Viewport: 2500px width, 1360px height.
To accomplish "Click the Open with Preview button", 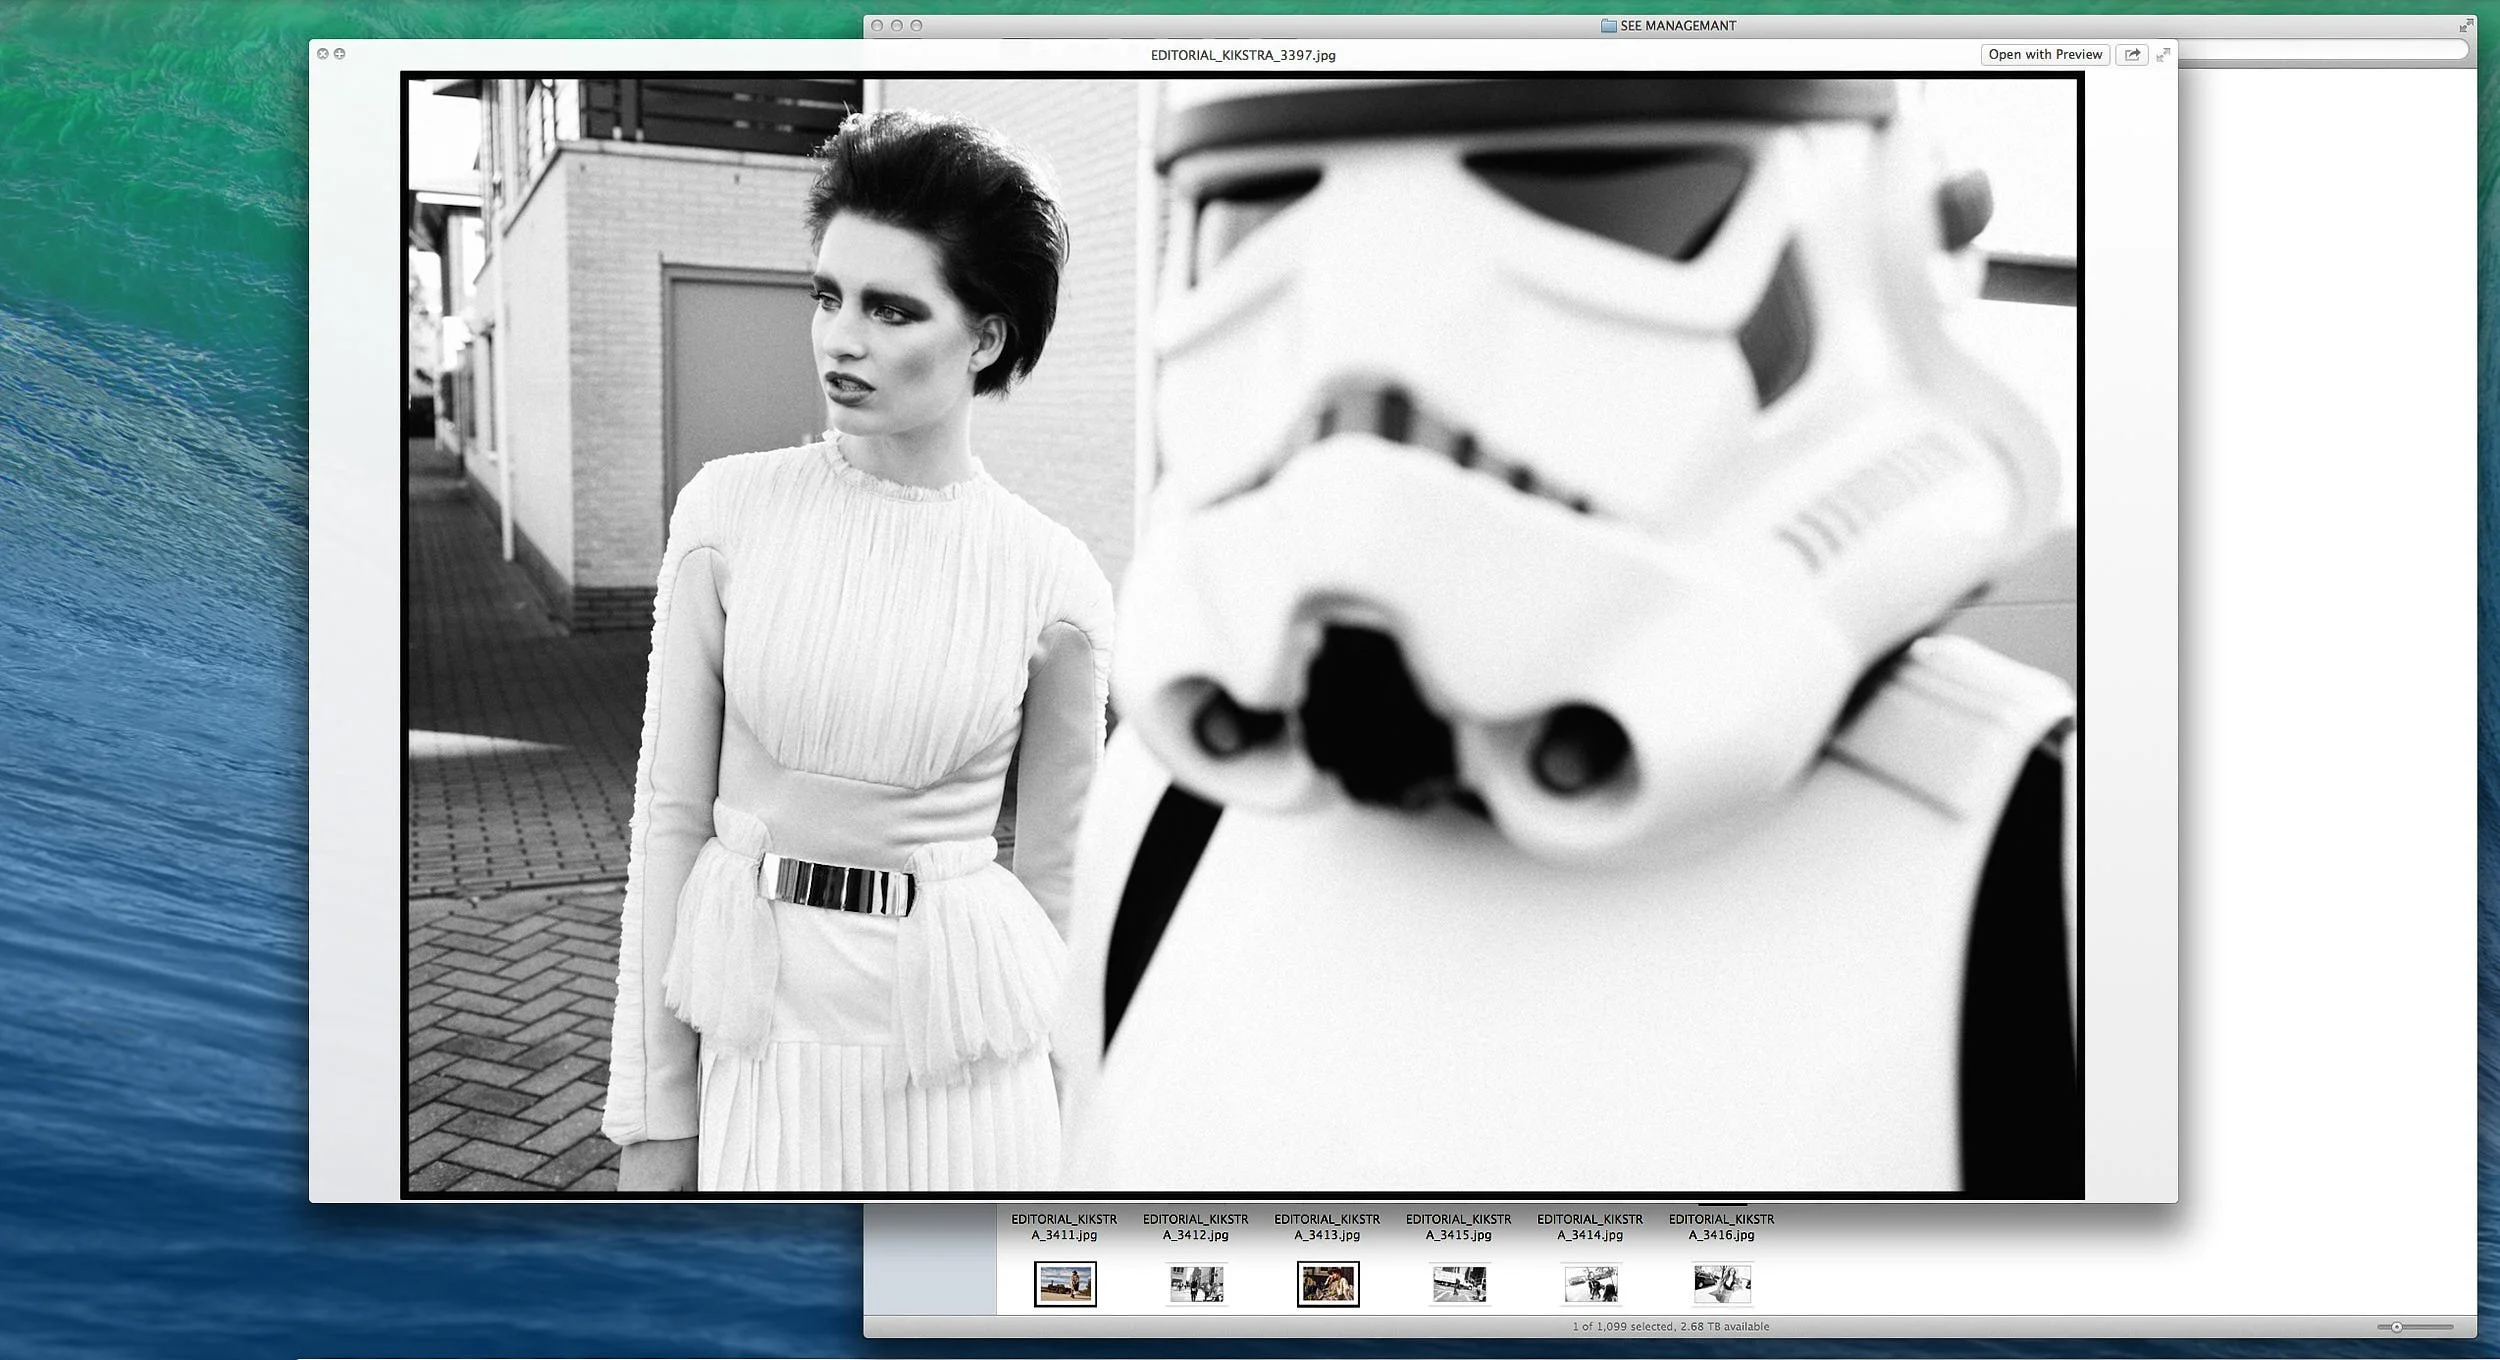I will [x=2044, y=55].
